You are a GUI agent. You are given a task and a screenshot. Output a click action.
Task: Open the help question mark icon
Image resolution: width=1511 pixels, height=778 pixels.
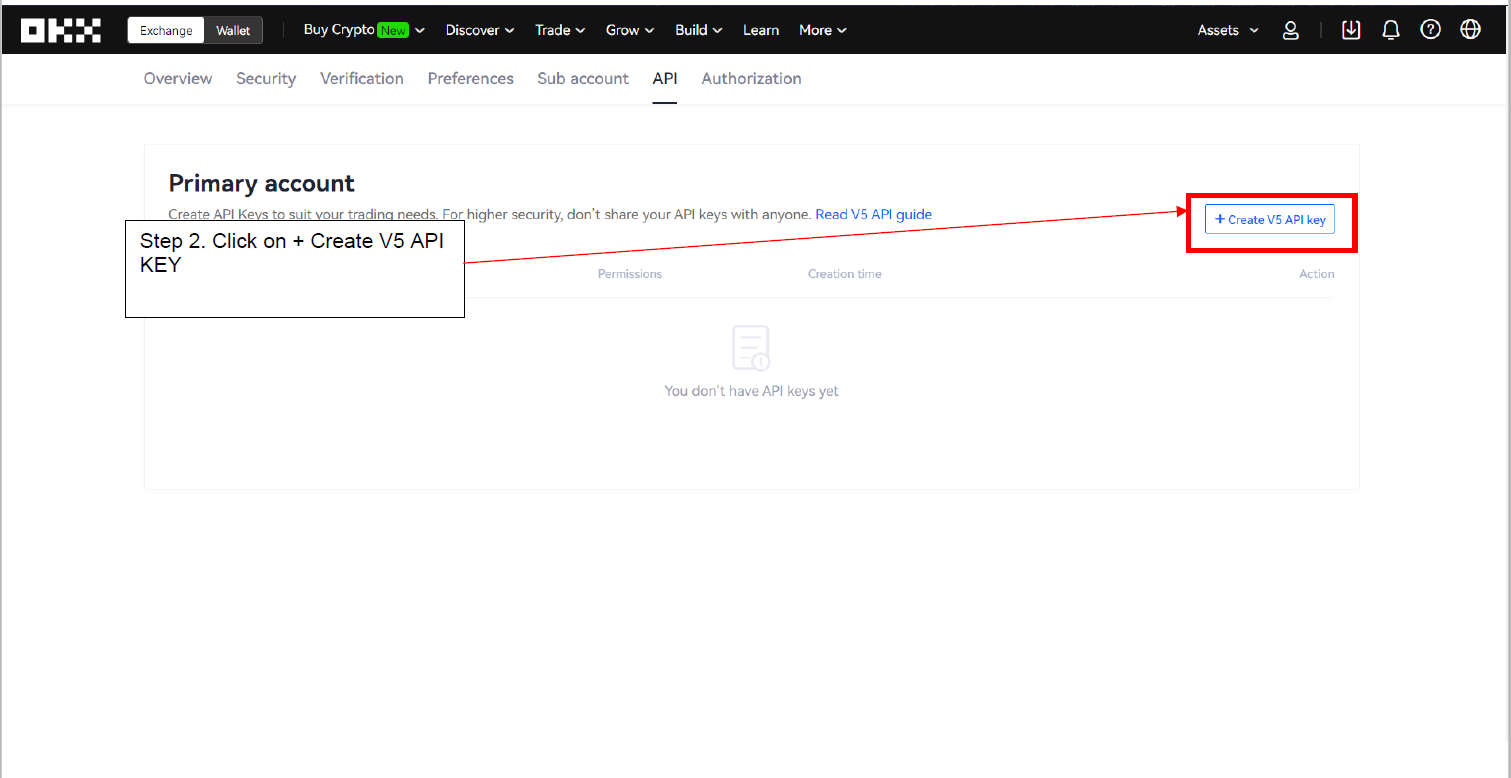[1431, 30]
